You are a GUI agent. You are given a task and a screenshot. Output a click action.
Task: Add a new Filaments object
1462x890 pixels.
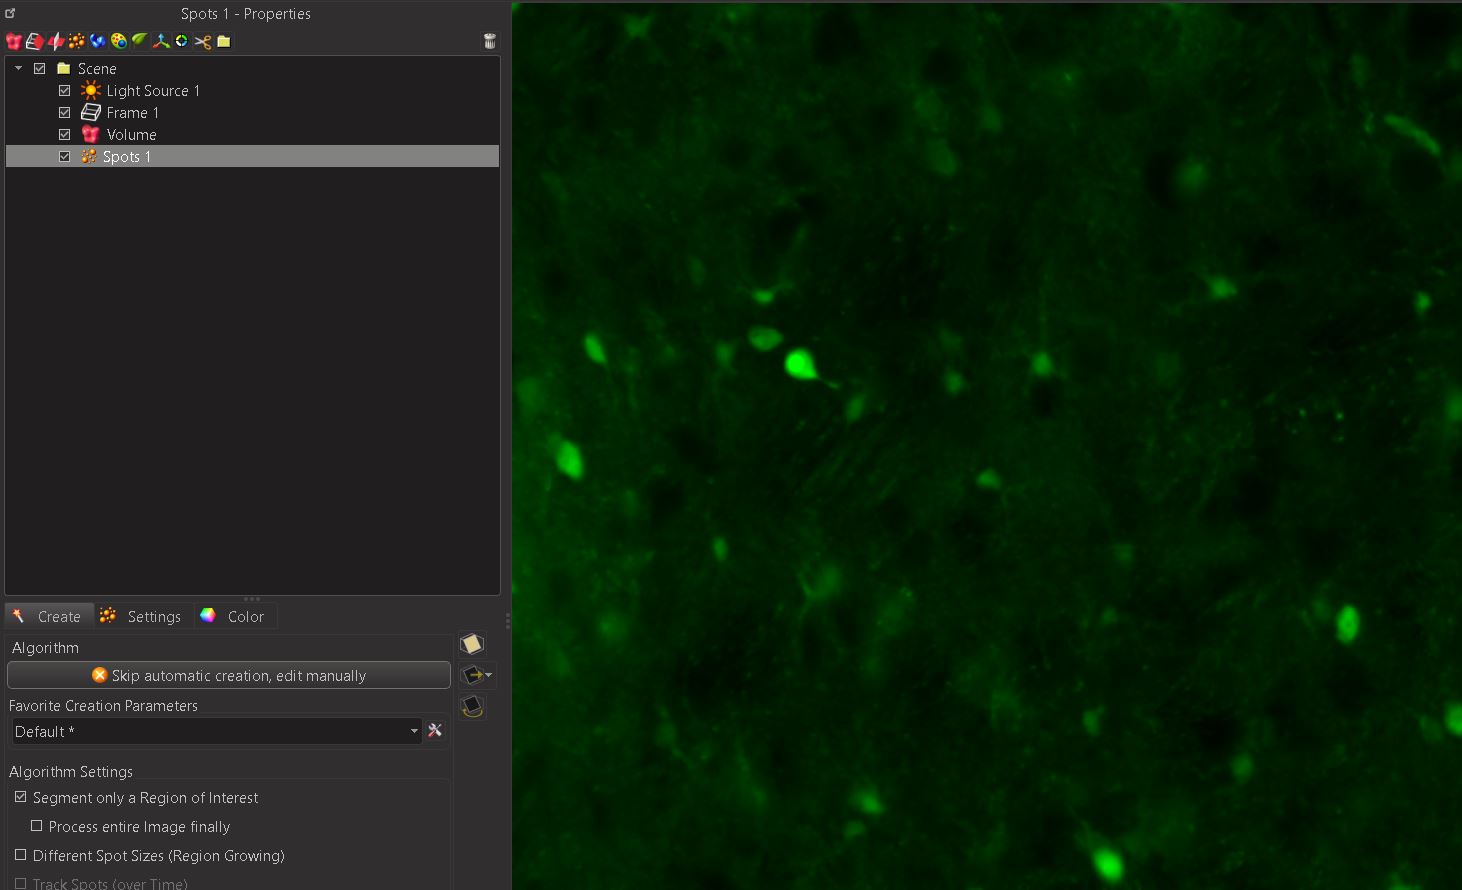click(97, 41)
